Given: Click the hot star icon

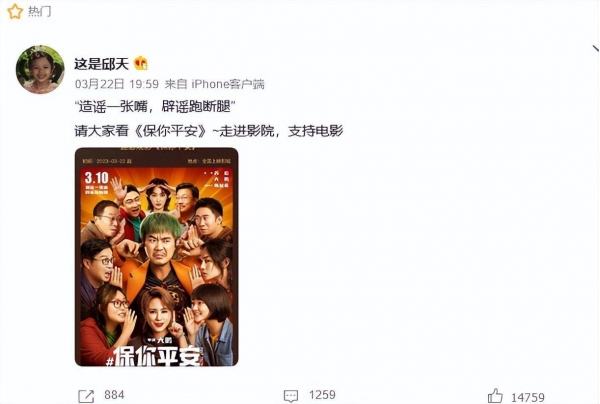Looking at the screenshot, I should 15,11.
